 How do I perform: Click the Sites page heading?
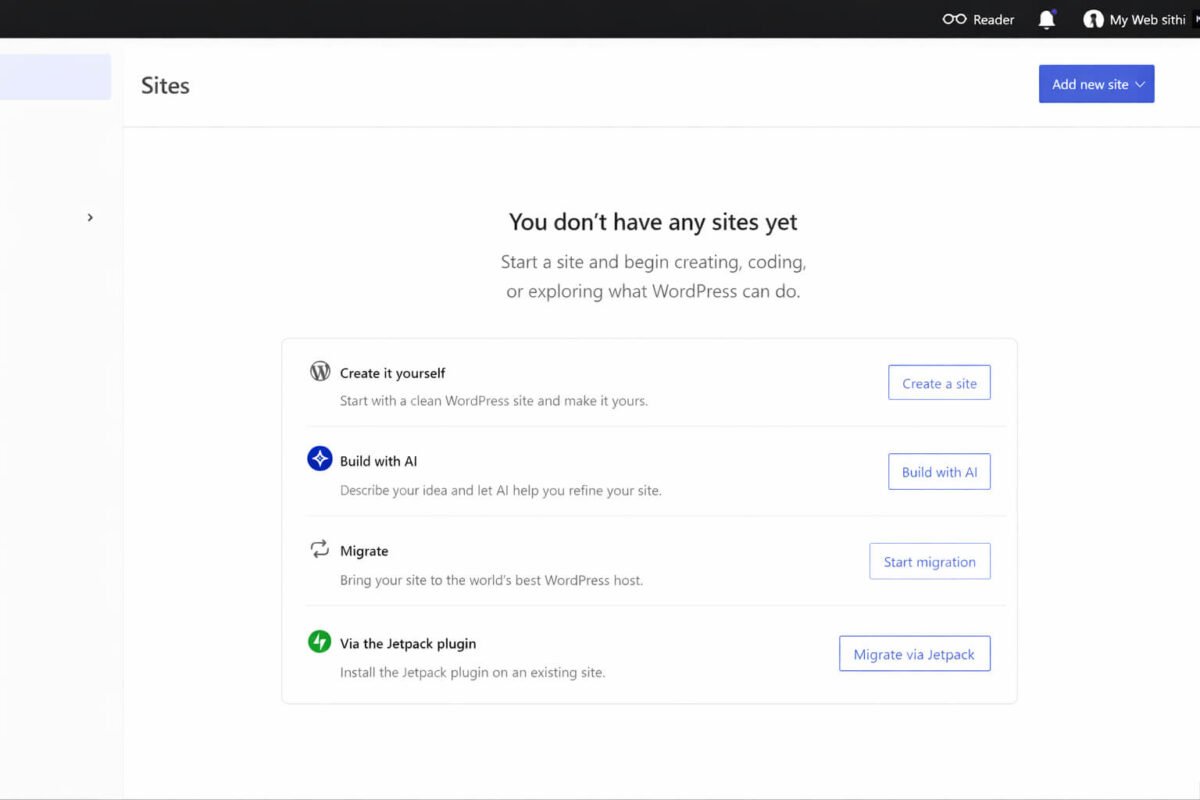pos(165,85)
